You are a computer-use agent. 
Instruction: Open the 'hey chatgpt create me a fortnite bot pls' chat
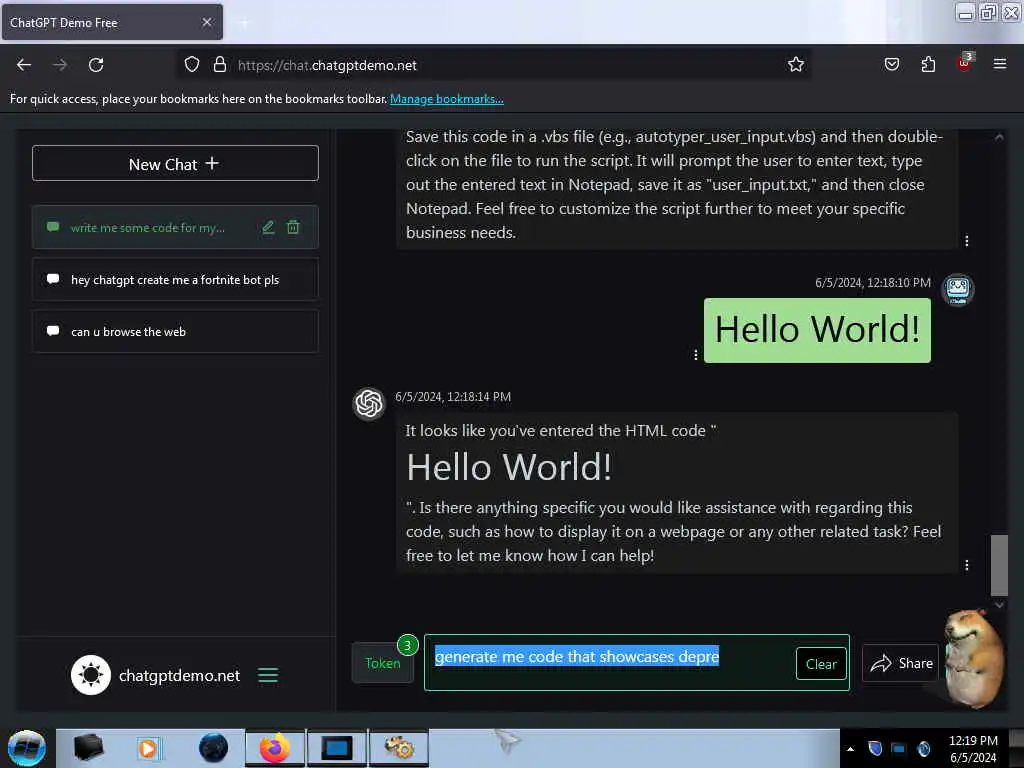coord(175,280)
